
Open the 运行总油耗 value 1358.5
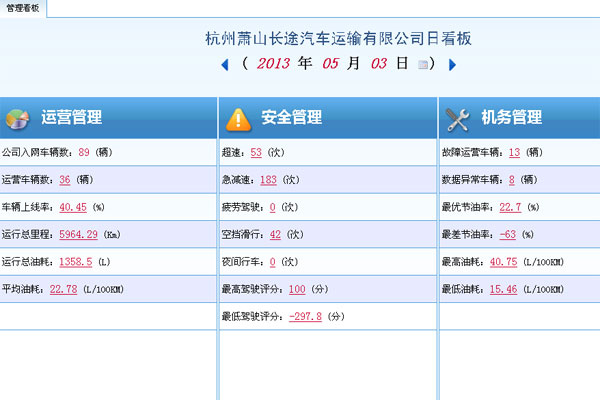(x=76, y=262)
